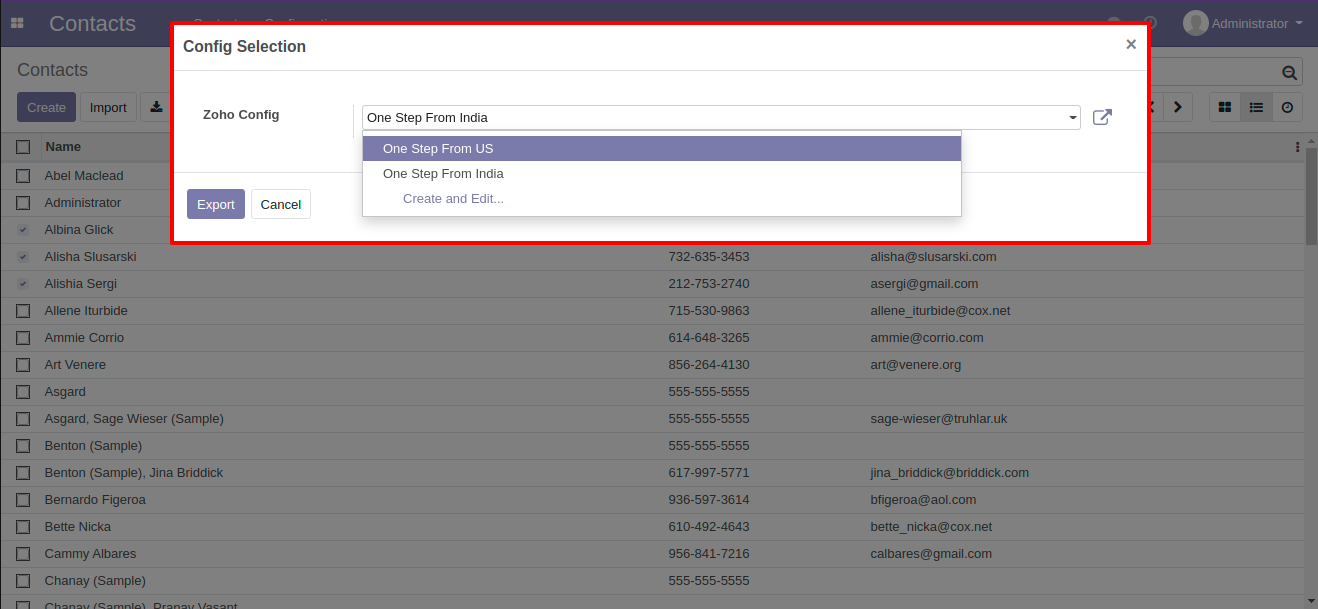Click phone number 212-753-2740

coord(709,284)
